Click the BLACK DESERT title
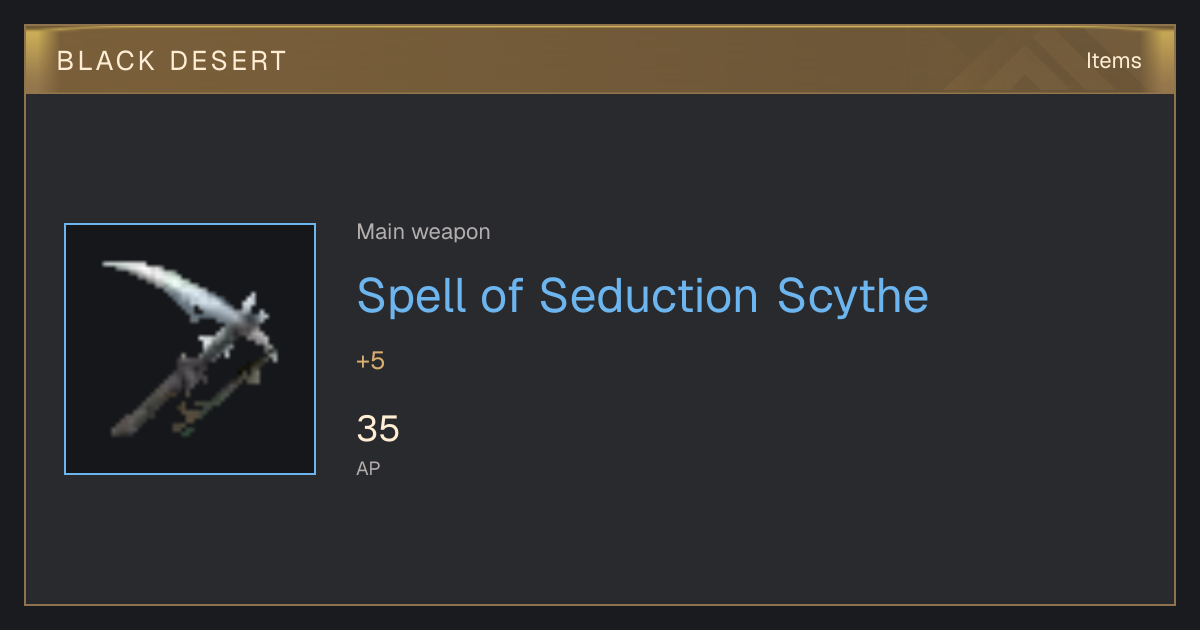The image size is (1200, 630). pos(172,61)
